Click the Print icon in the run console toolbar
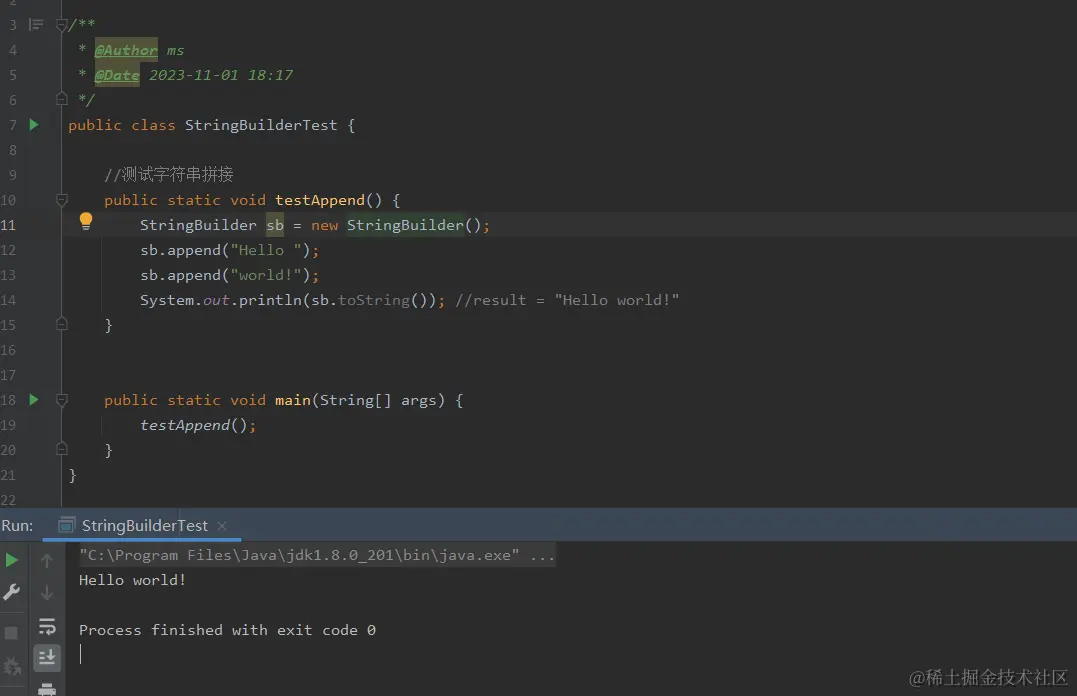 [47, 689]
